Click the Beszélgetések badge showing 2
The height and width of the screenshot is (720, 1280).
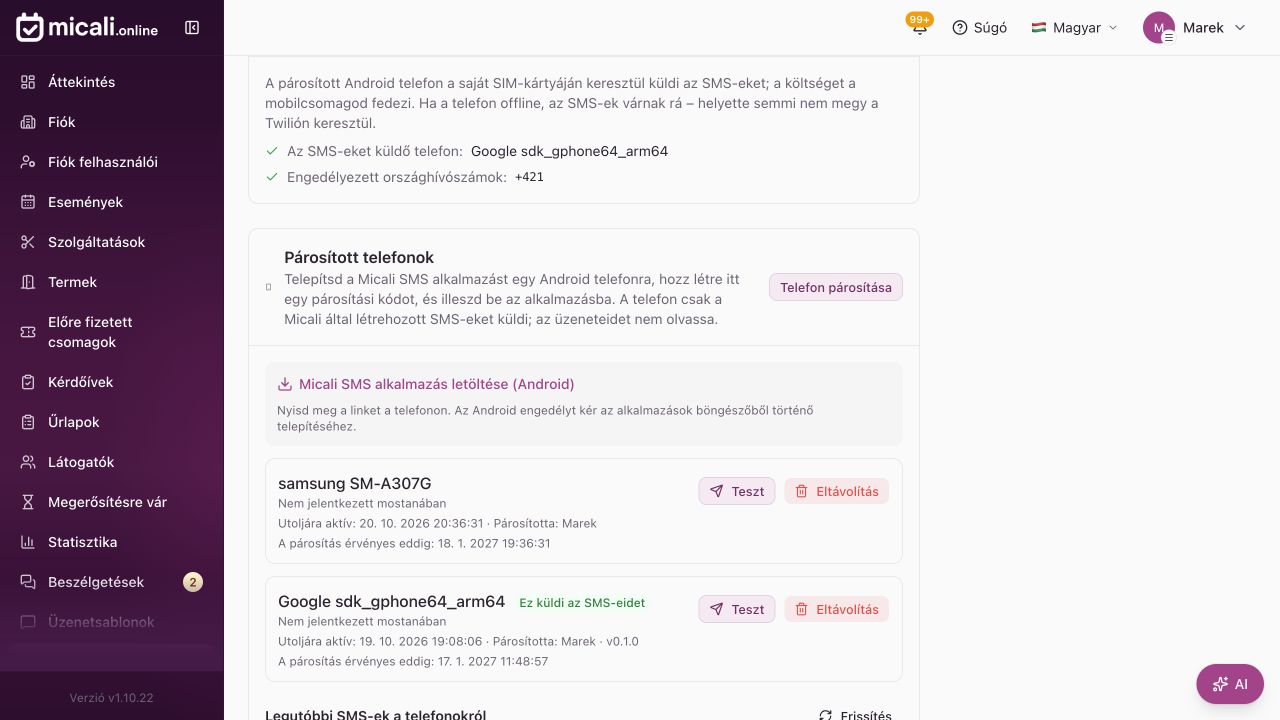[193, 582]
